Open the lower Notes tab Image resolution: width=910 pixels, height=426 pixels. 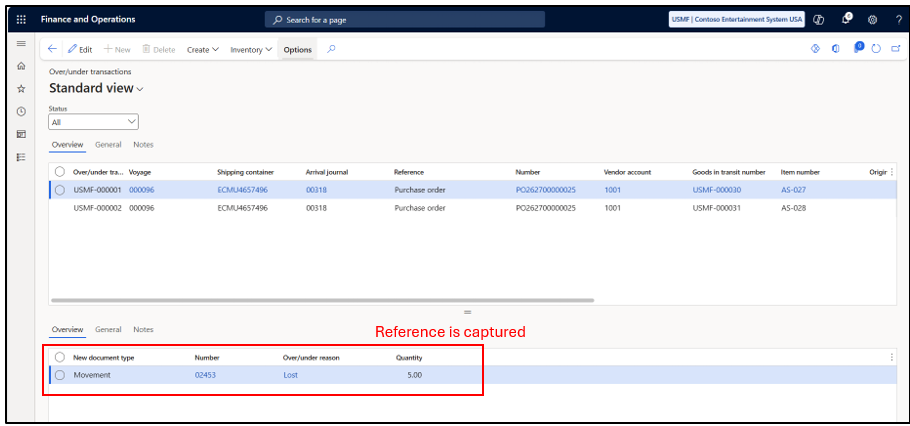143,329
